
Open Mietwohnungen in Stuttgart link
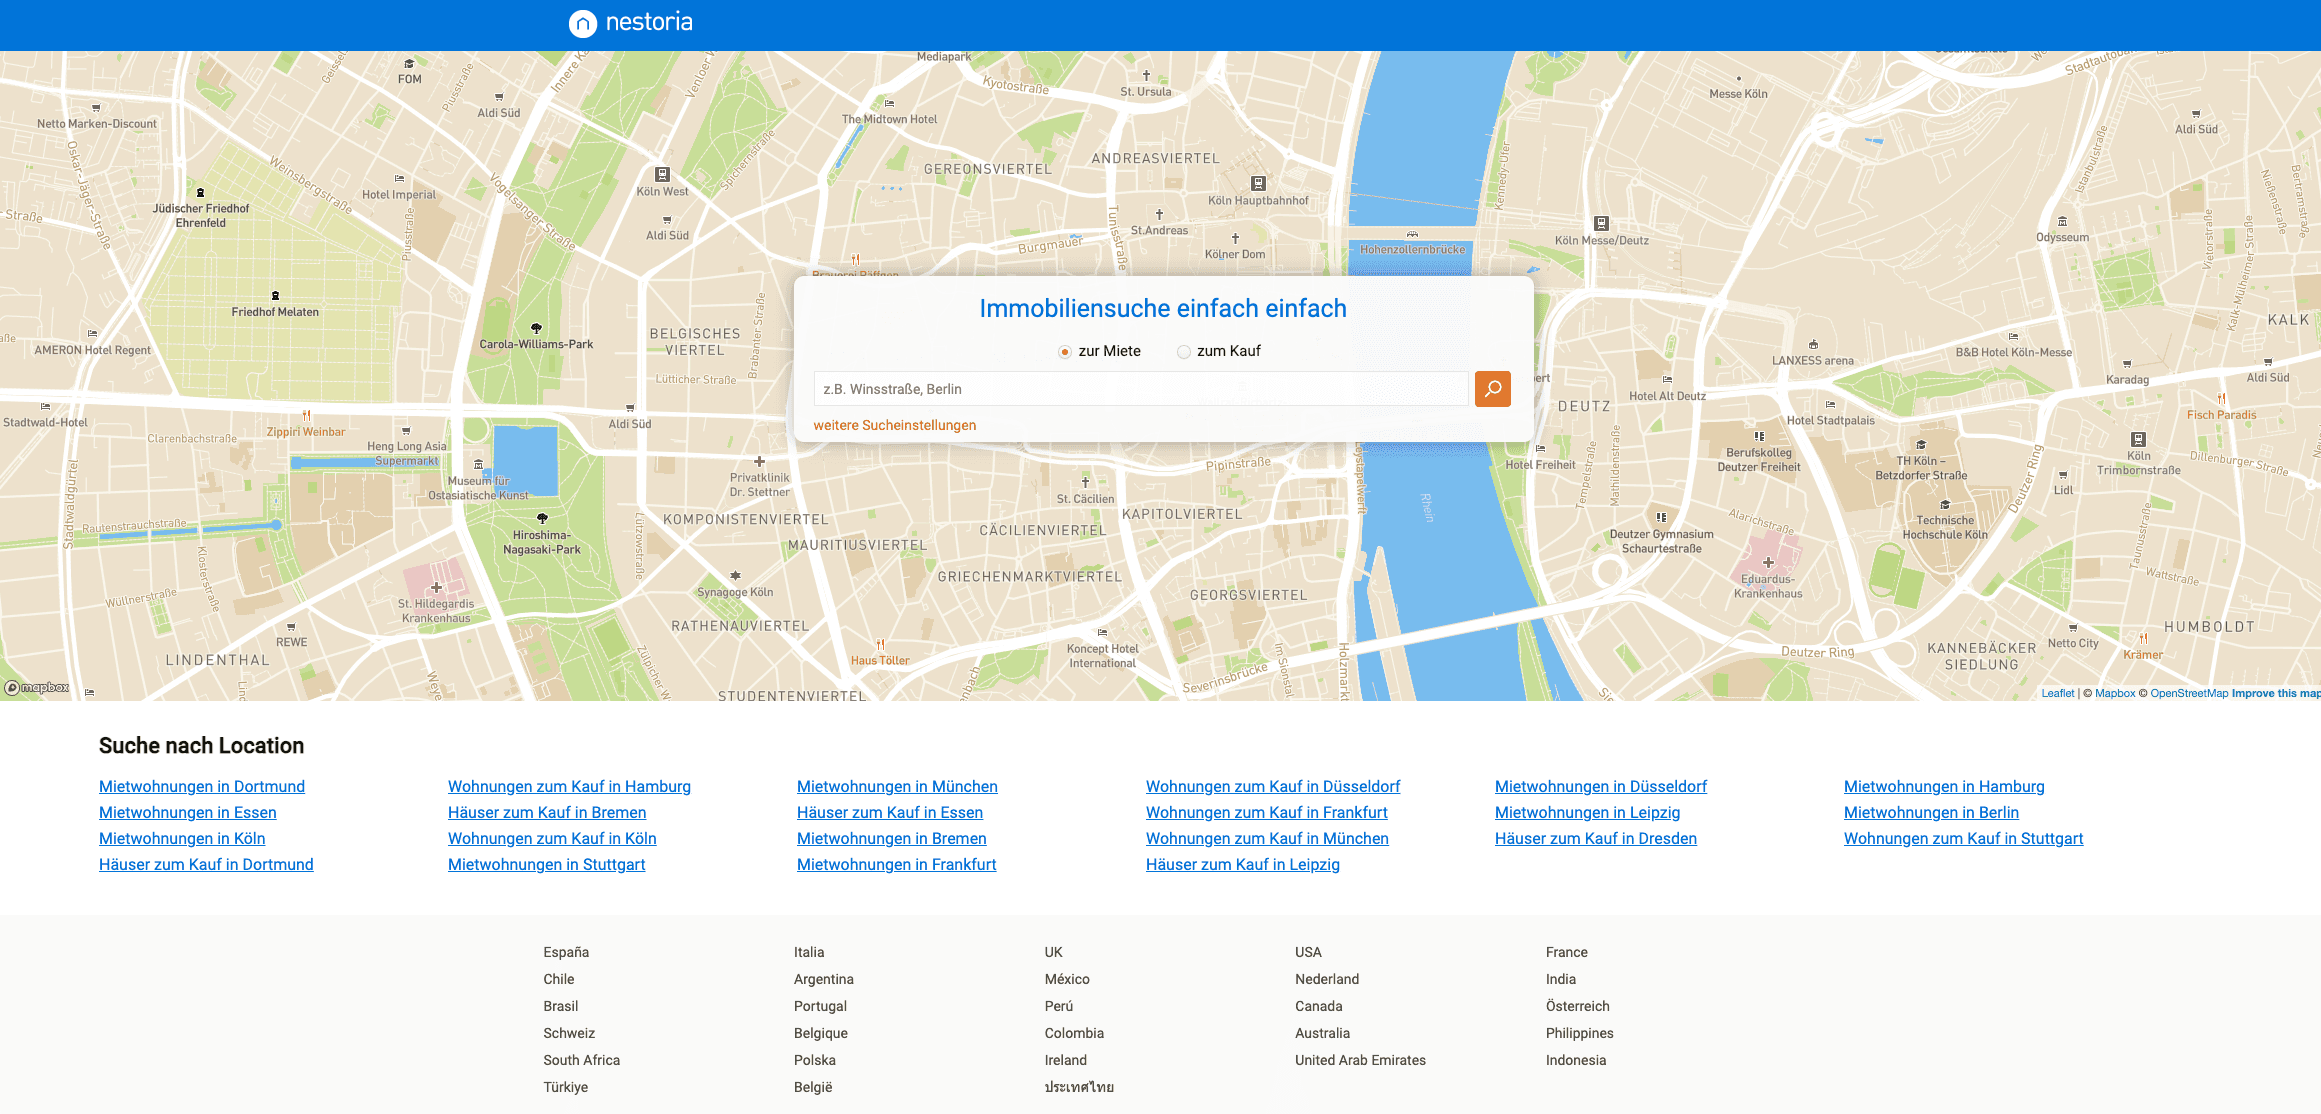click(546, 865)
